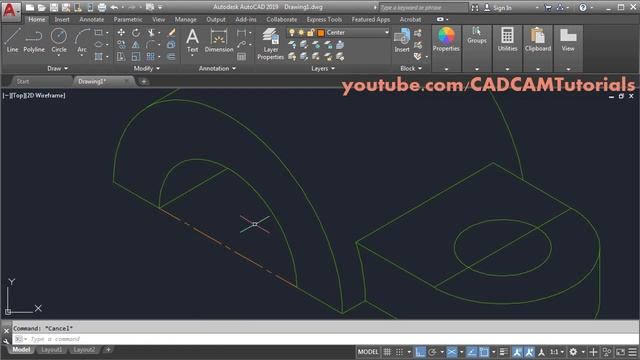Expand the Modify panel
Image resolution: width=640 pixels, height=360 pixels.
tap(147, 69)
